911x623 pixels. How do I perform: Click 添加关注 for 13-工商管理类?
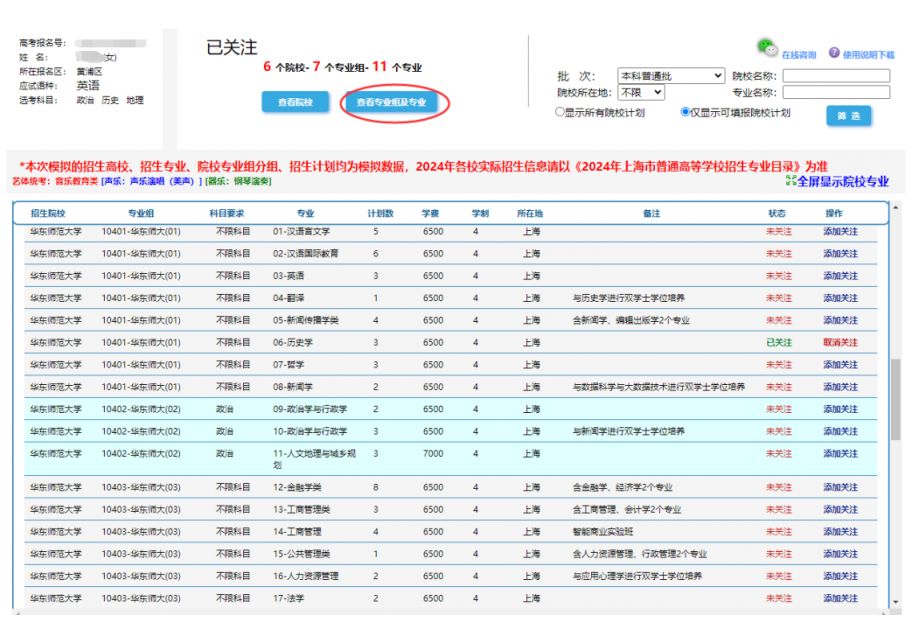(840, 509)
